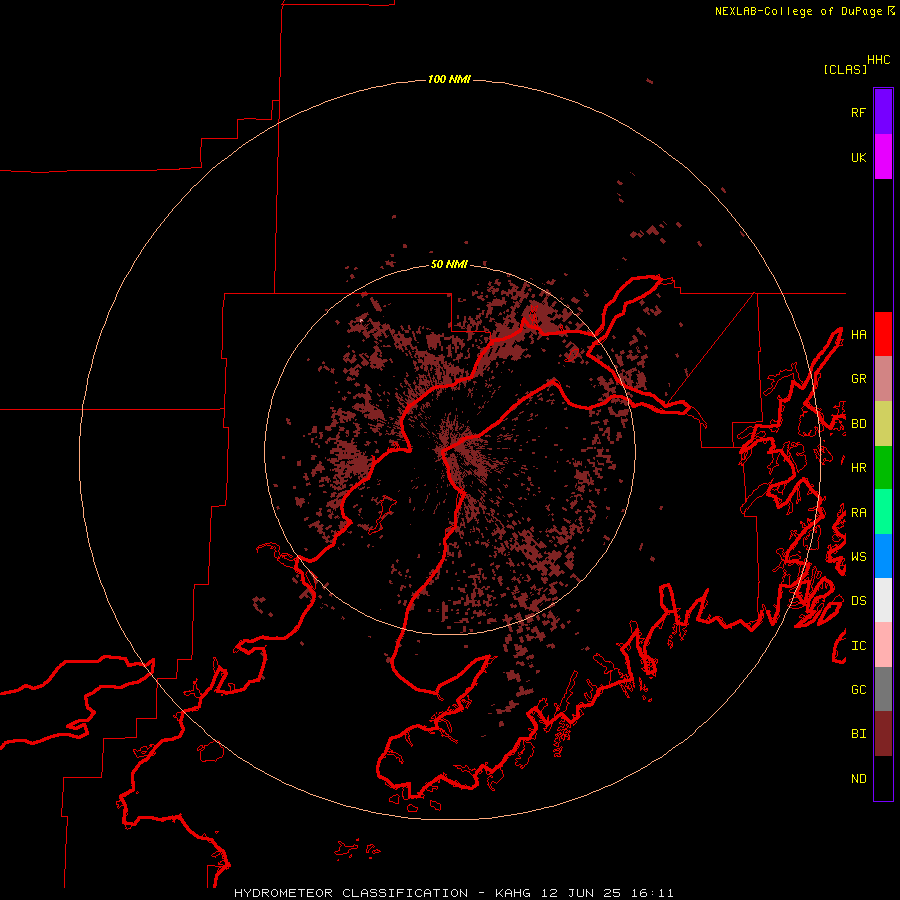Viewport: 900px width, 900px height.
Task: Click the HR green legend color swatch
Action: point(883,468)
